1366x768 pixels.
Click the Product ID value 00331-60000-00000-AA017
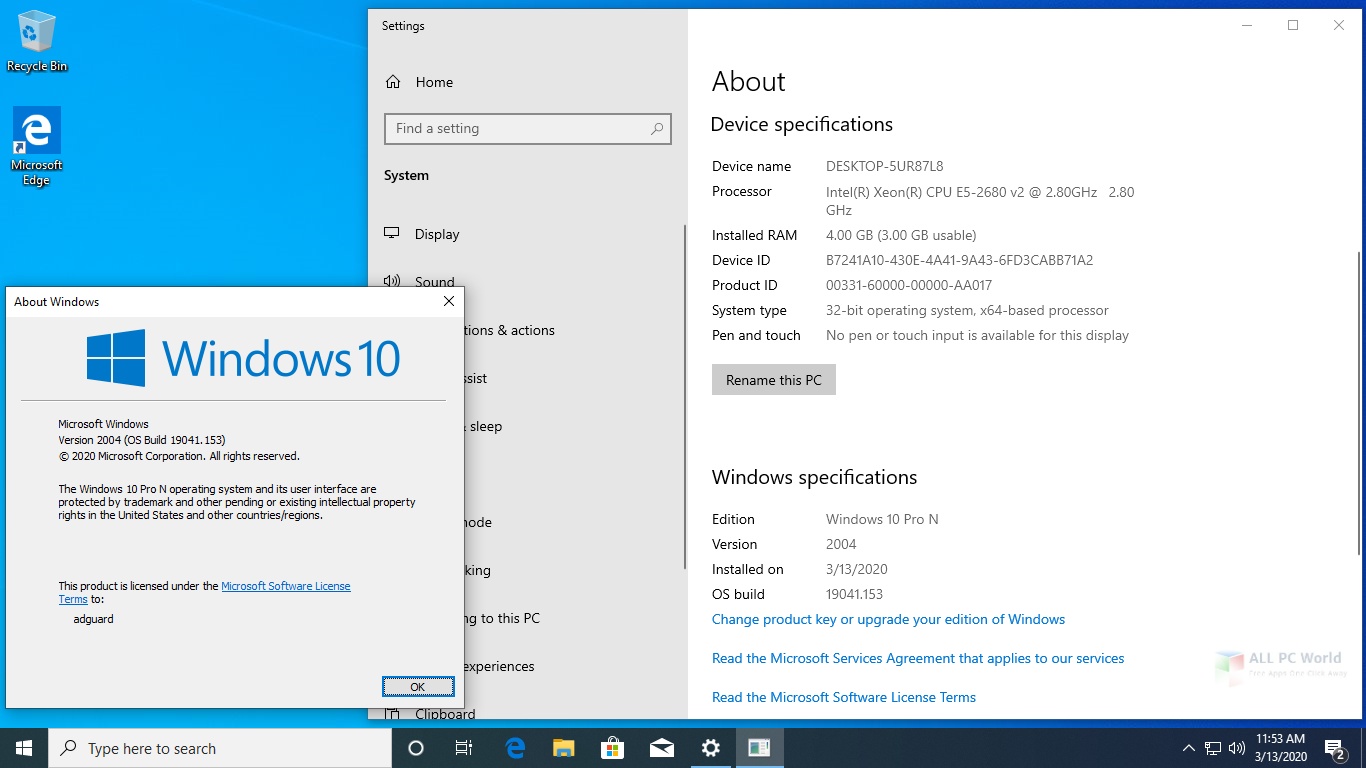(x=909, y=285)
